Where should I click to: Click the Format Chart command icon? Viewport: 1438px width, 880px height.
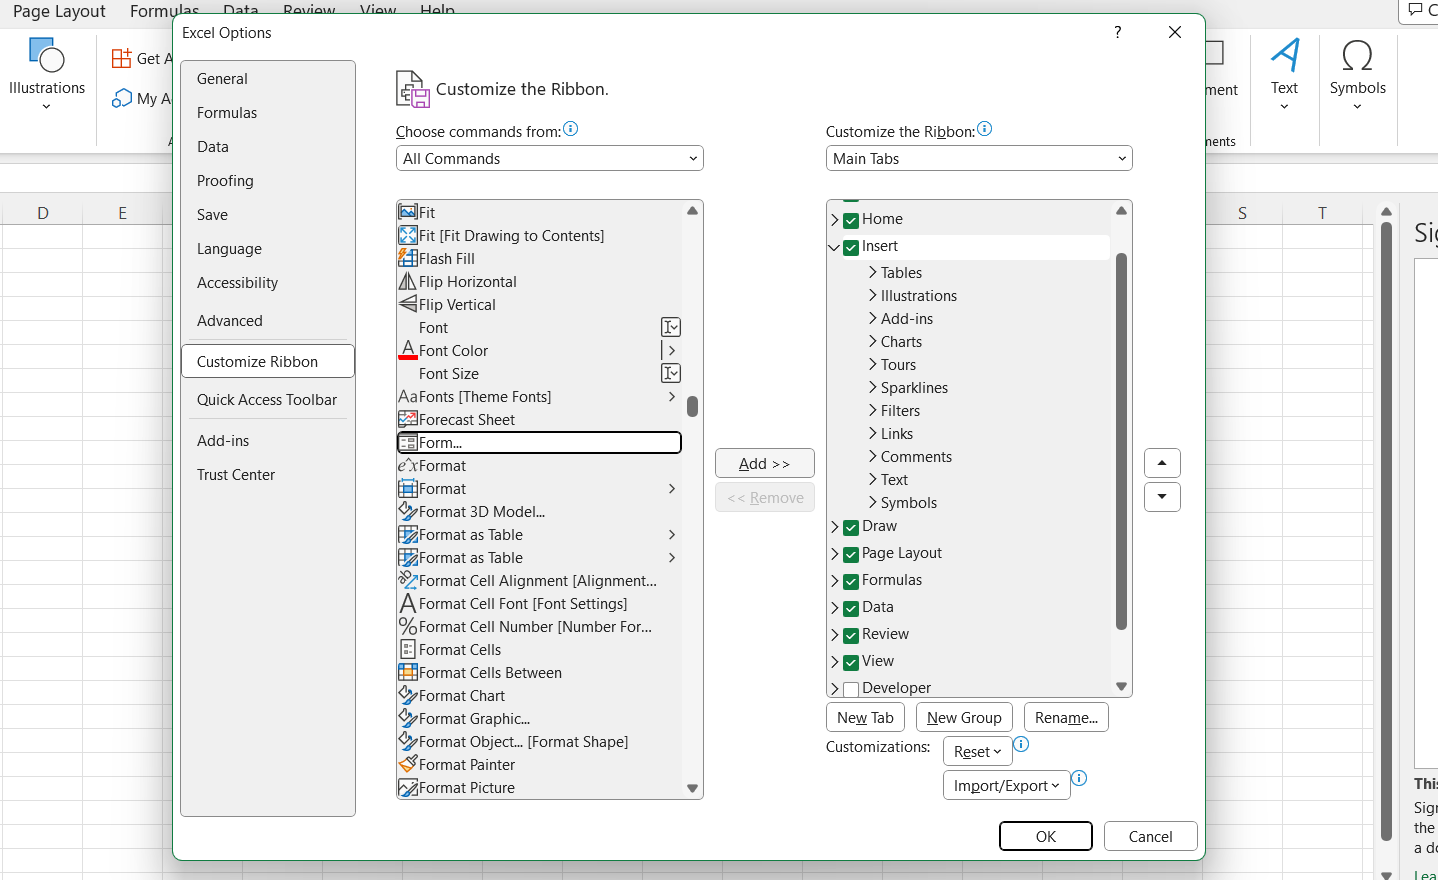coord(407,695)
